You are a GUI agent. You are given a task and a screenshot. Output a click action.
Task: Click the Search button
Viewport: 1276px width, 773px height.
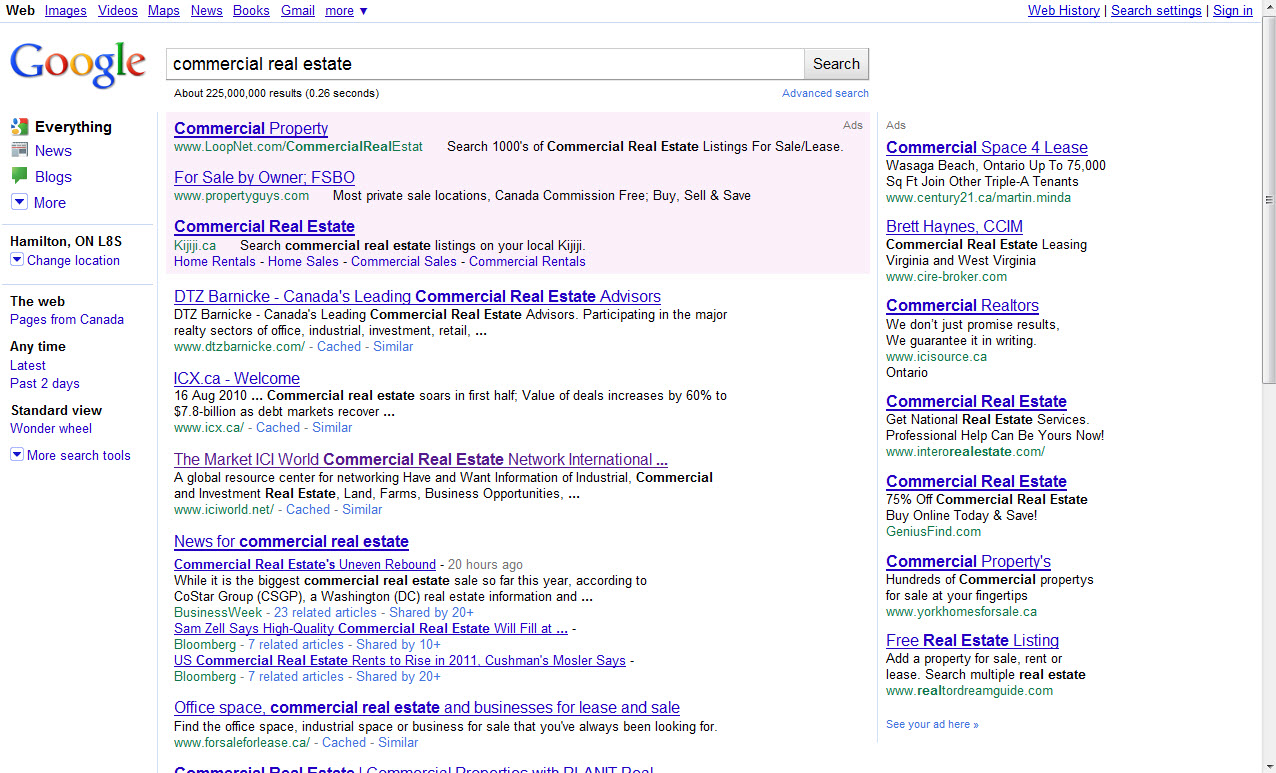click(x=836, y=64)
